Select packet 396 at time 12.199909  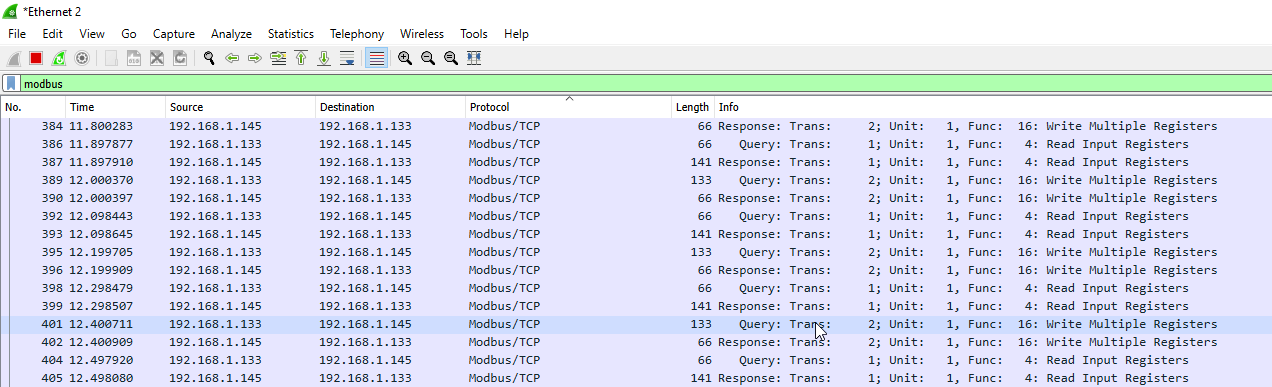[636, 270]
